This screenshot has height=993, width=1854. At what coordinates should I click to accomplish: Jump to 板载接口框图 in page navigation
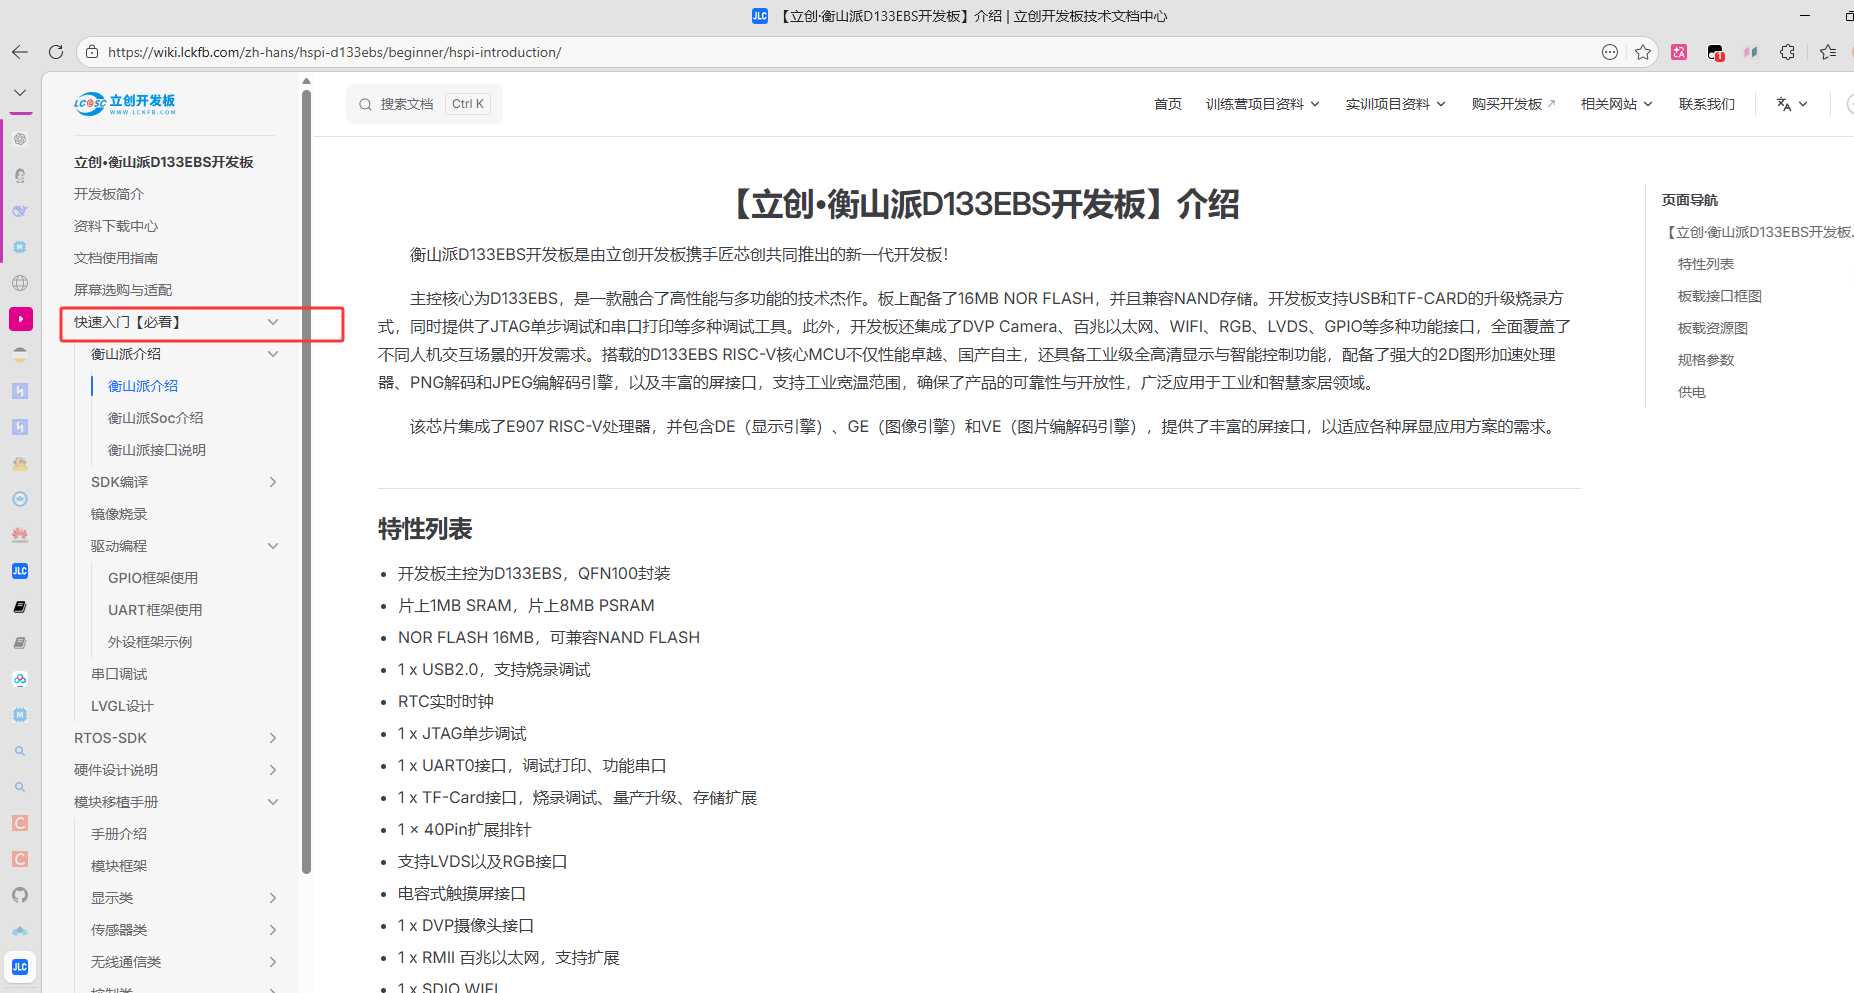[x=1720, y=296]
